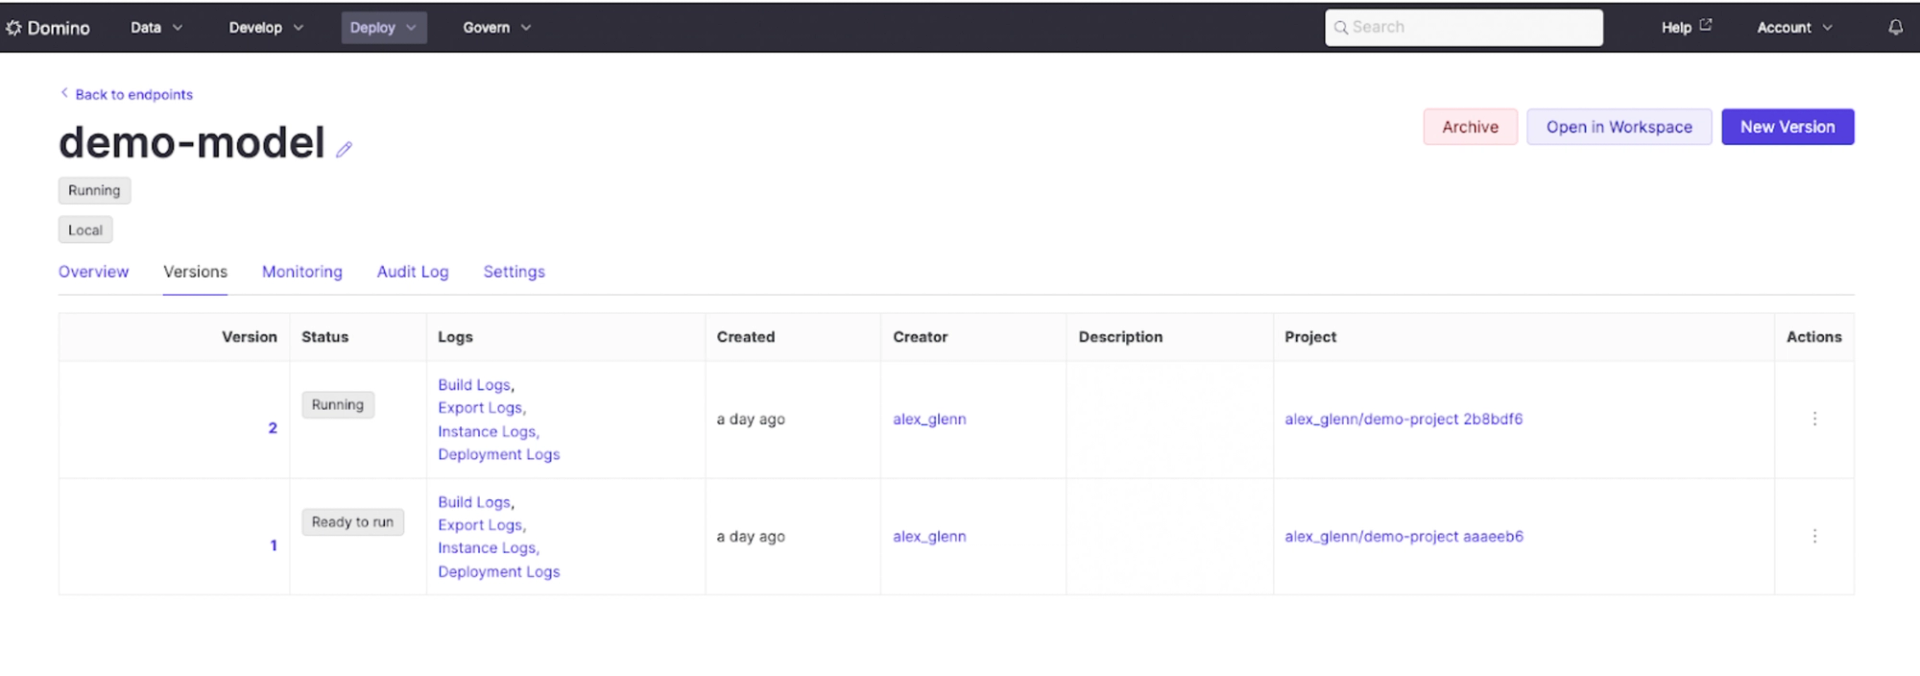Screen dimensions: 1920x676
Task: Open version 1 link
Action: 273,545
